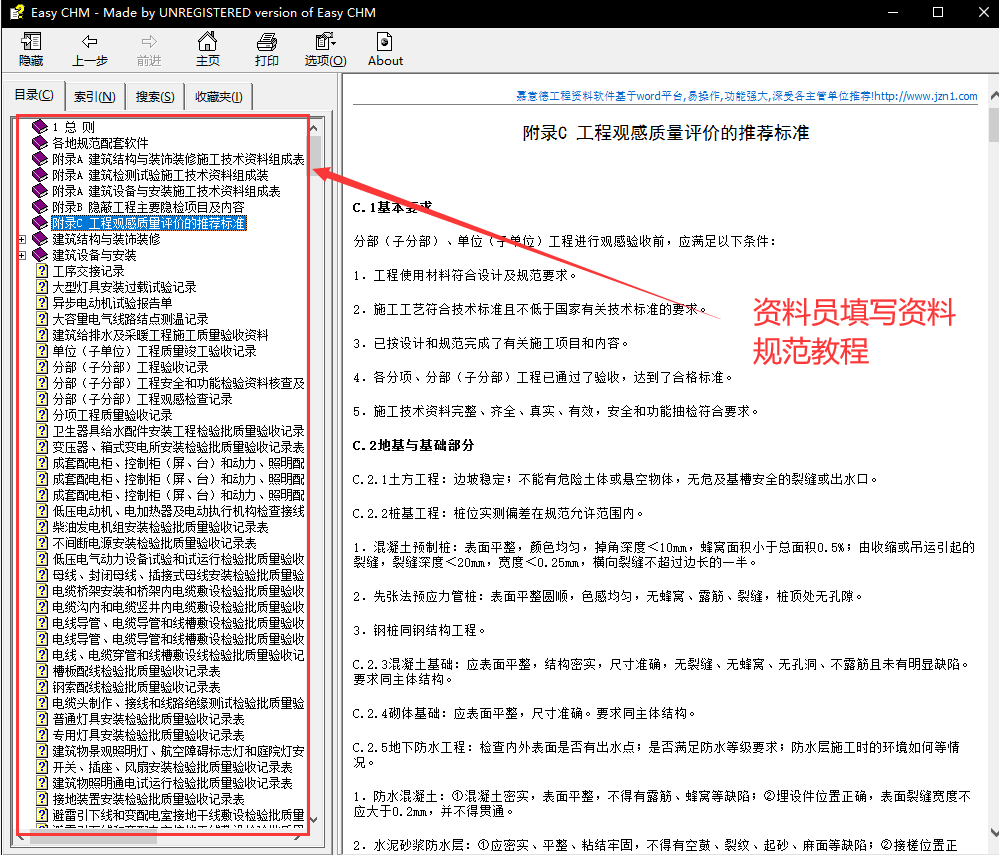Expand the 建筑设备与安装 tree node

(20, 255)
